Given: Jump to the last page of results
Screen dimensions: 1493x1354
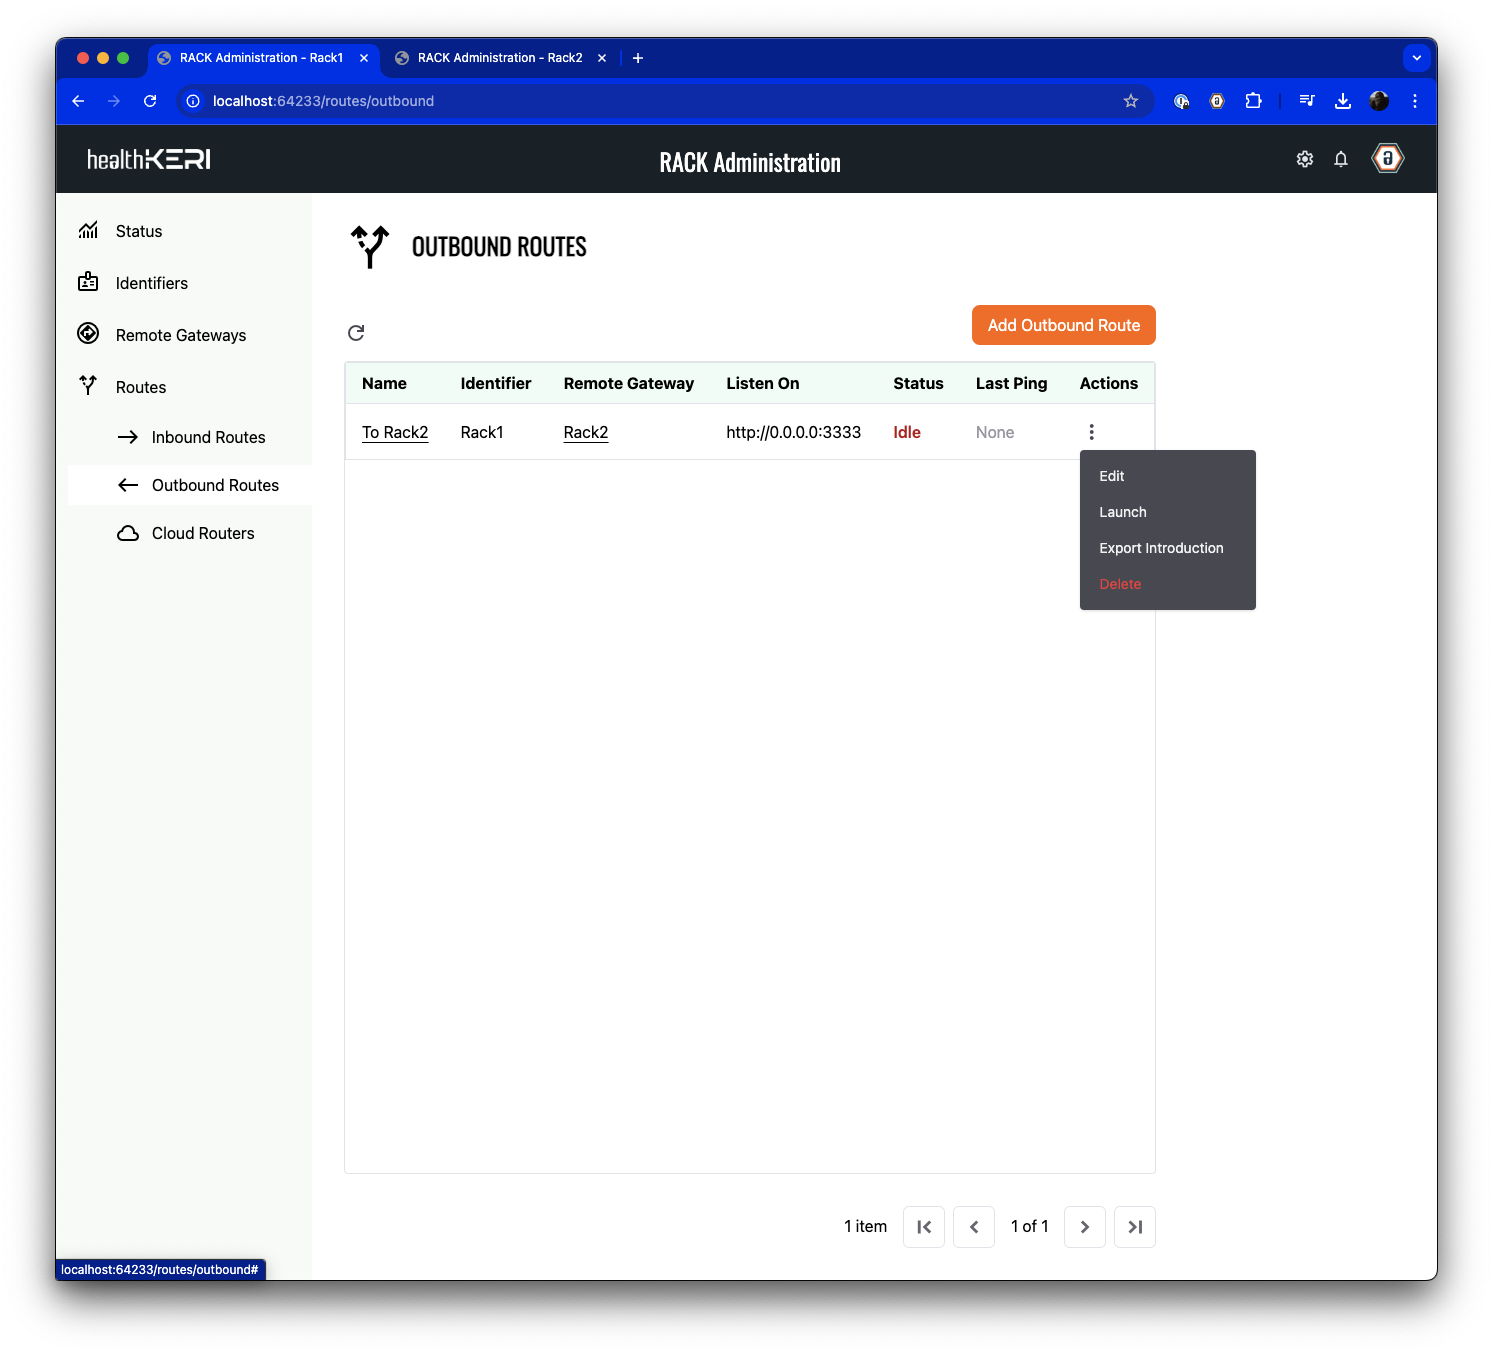Looking at the screenshot, I should [1135, 1226].
